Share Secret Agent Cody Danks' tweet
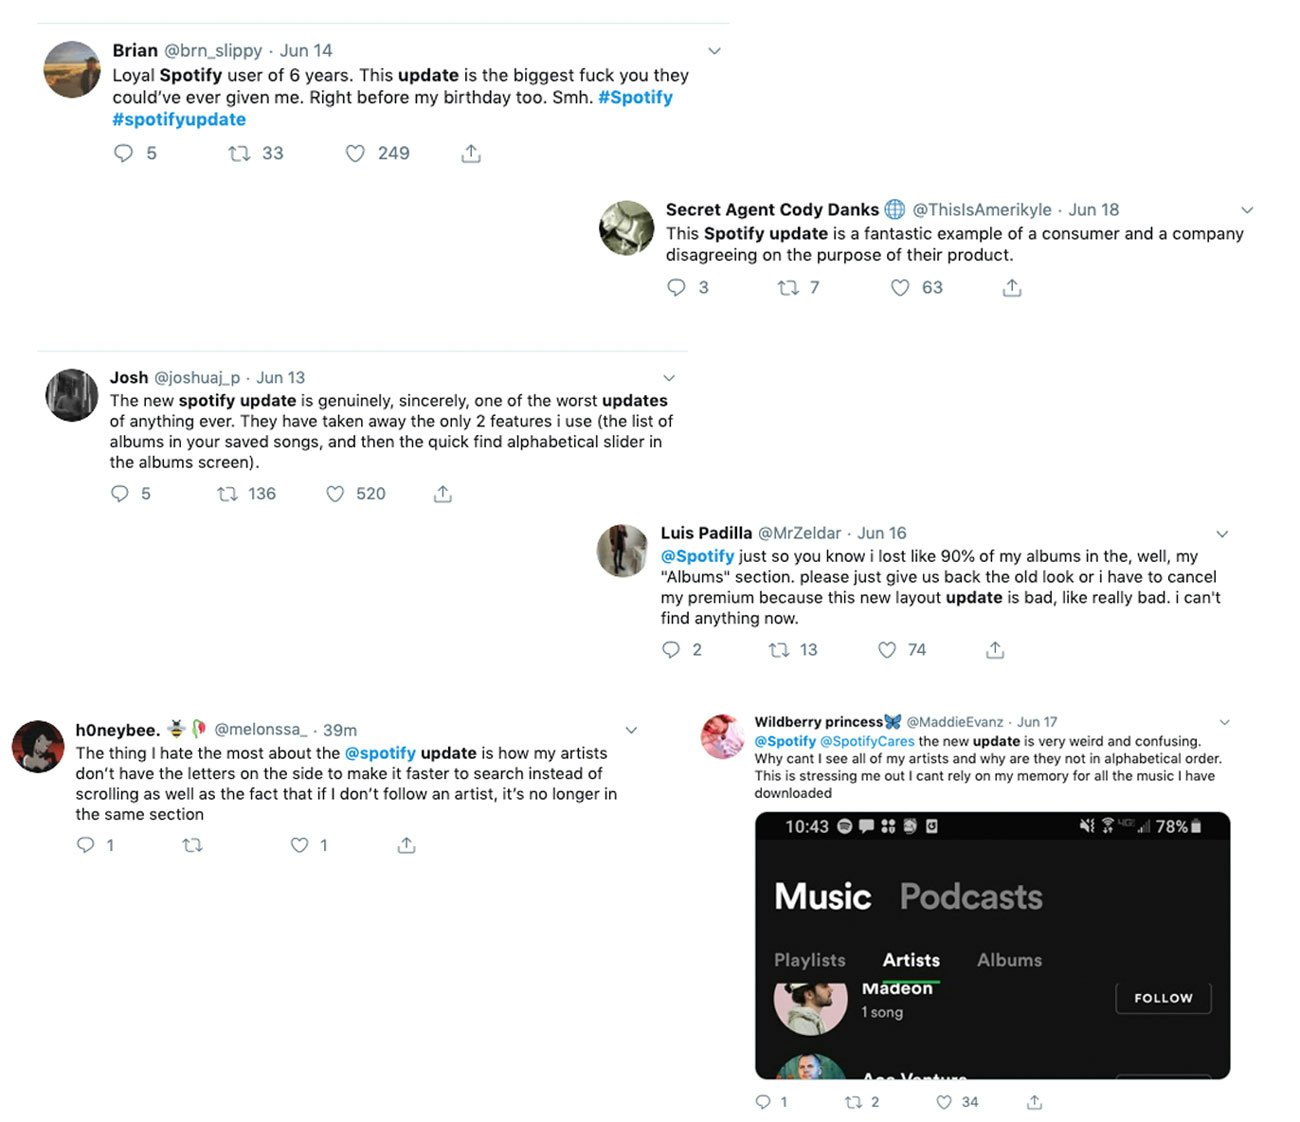 1012,288
